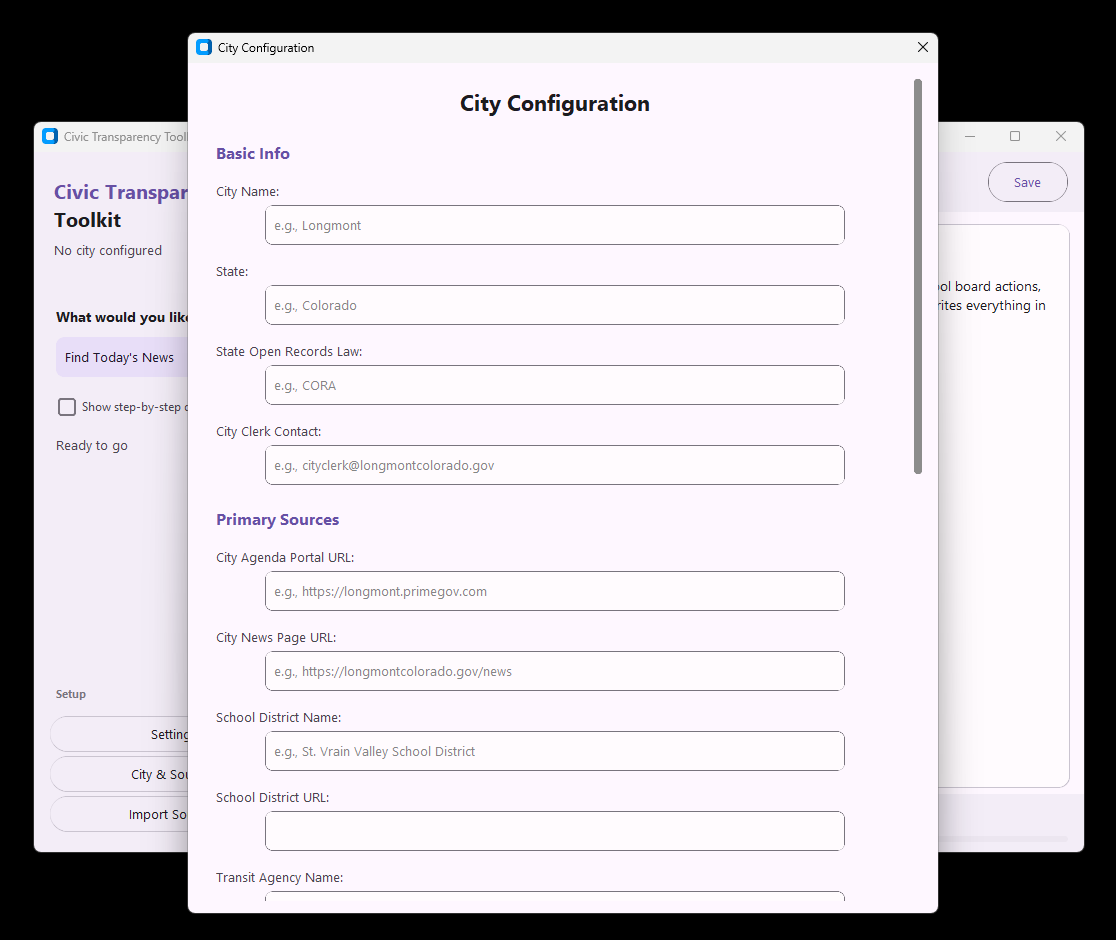Click the State Open Records Law field
1116x940 pixels.
555,385
